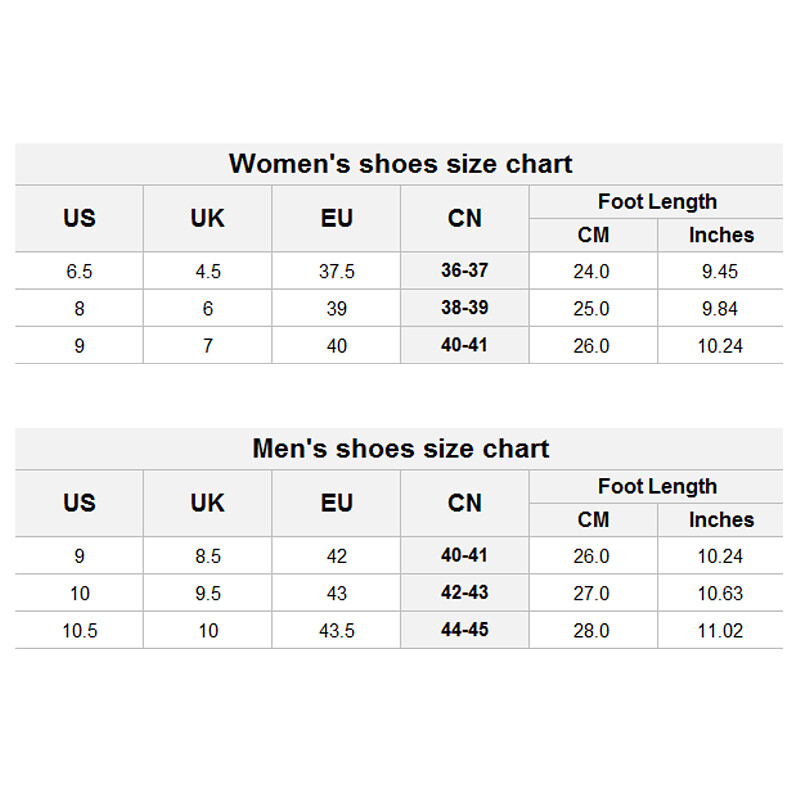This screenshot has width=800, height=800.
Task: Click the 42-43 CN size cell
Action: pos(465,592)
